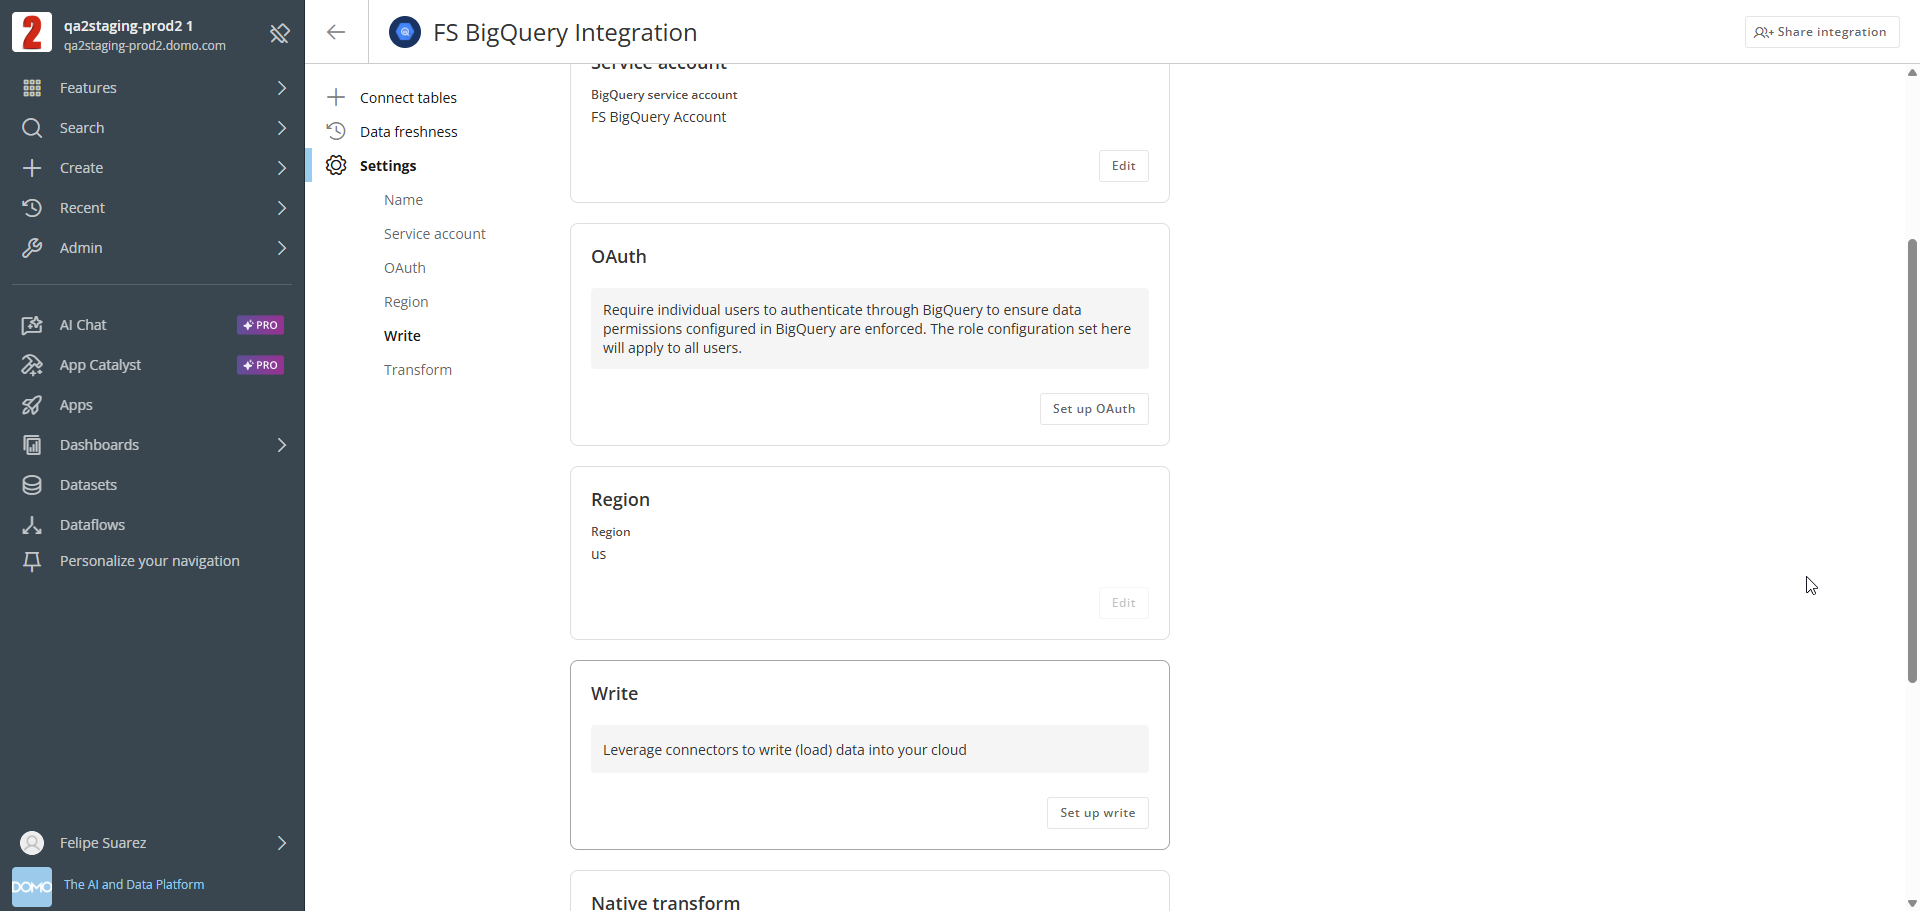1920x911 pixels.
Task: Open Apps in the sidebar
Action: point(76,405)
